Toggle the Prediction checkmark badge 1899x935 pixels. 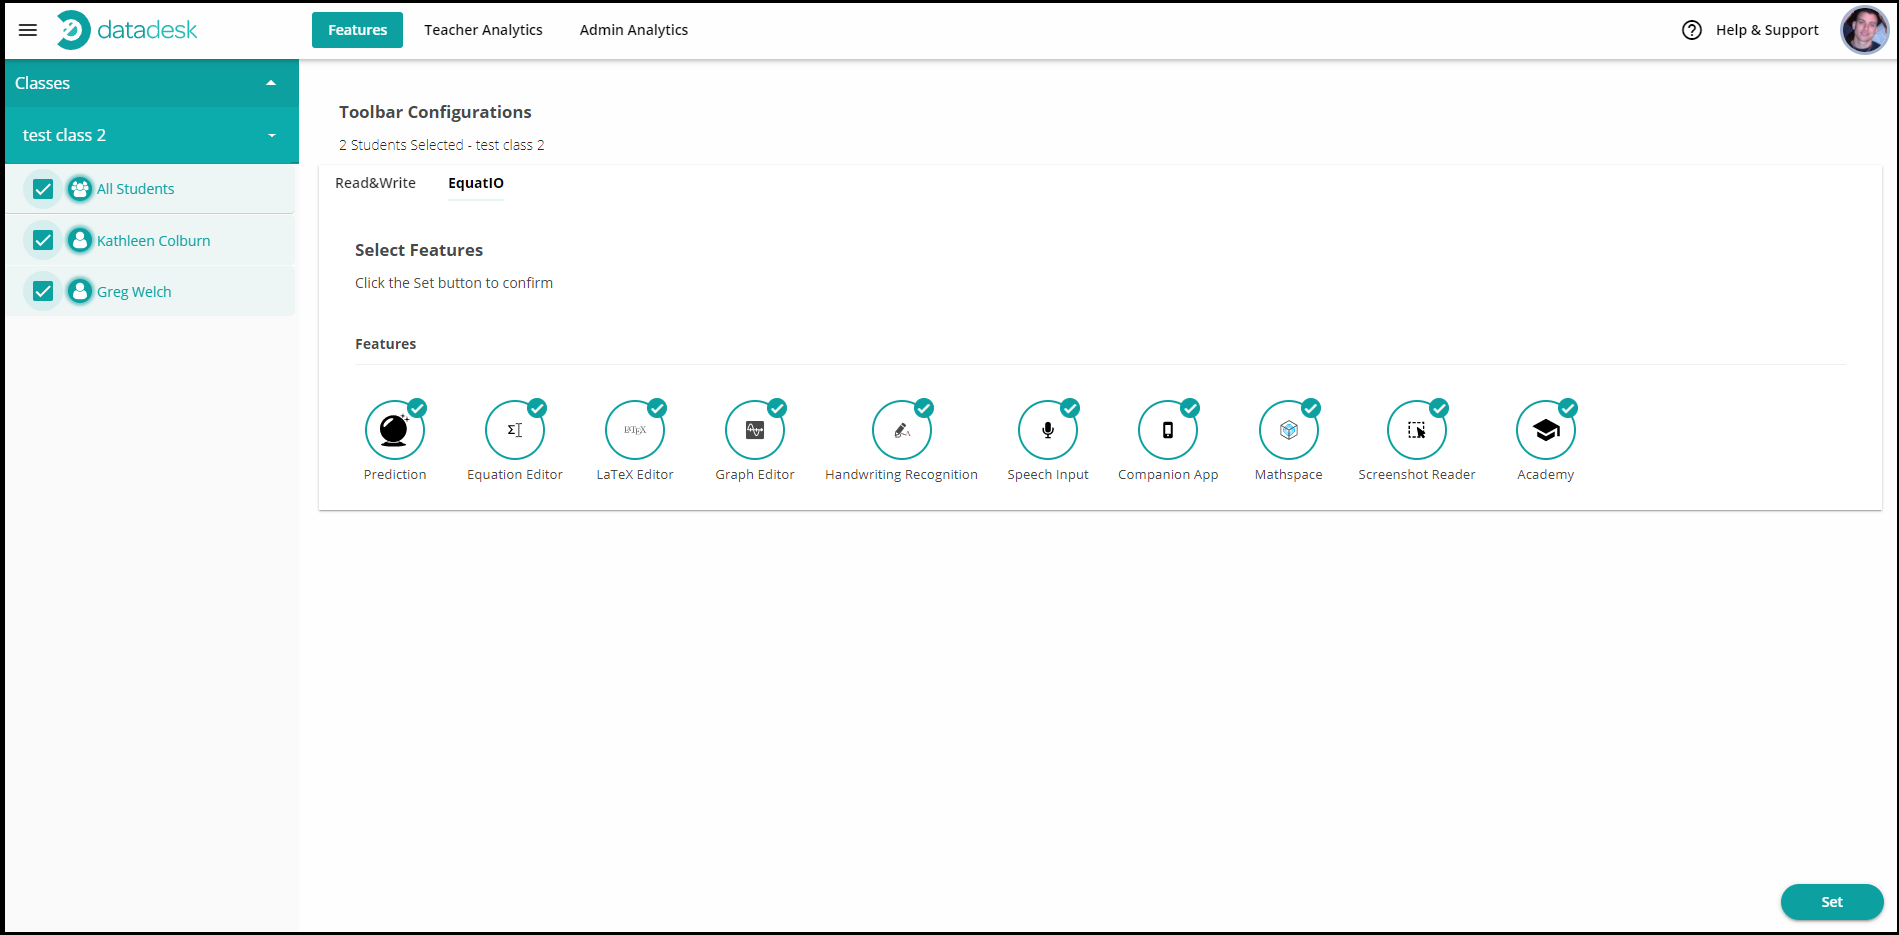pos(417,408)
